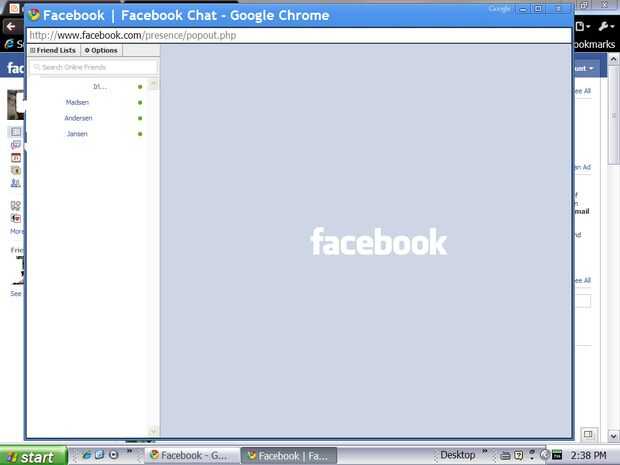Click Show Desktop icon in Quick Launch
Image resolution: width=620 pixels, height=465 pixels.
100,455
